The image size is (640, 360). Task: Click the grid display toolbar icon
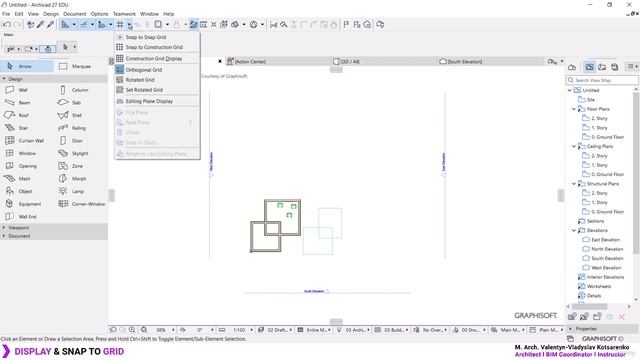click(x=120, y=24)
